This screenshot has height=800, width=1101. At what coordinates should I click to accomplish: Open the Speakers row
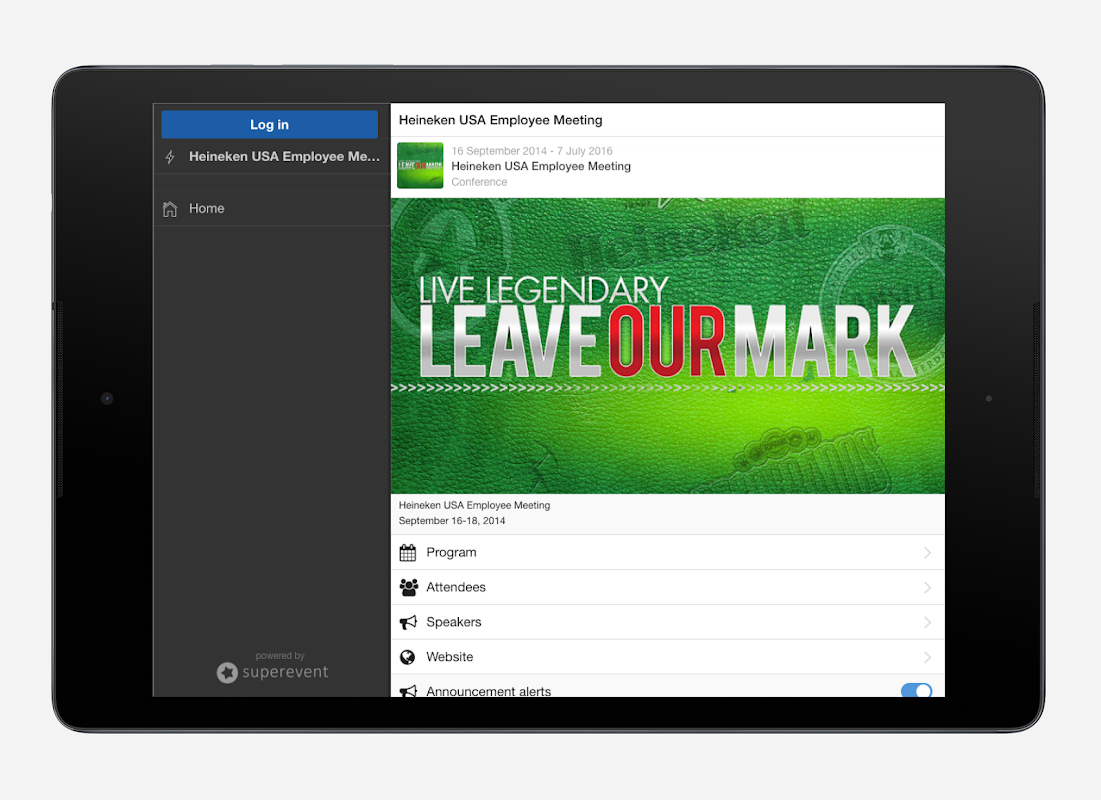click(x=667, y=622)
